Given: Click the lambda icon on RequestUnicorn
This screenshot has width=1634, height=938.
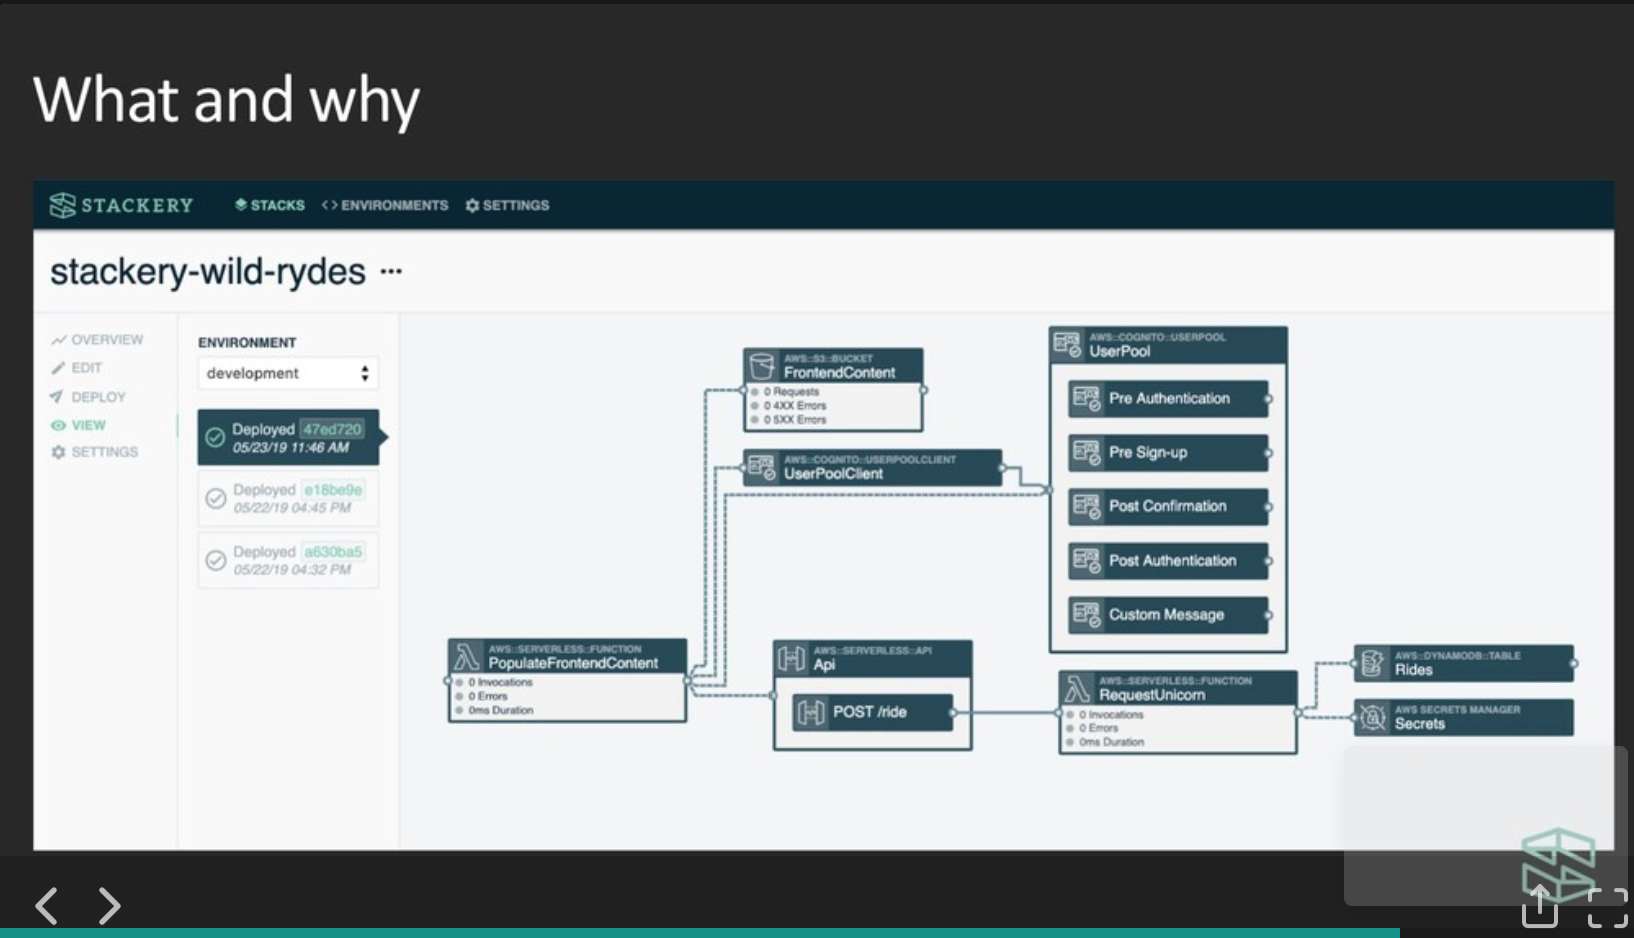Looking at the screenshot, I should coord(1077,688).
